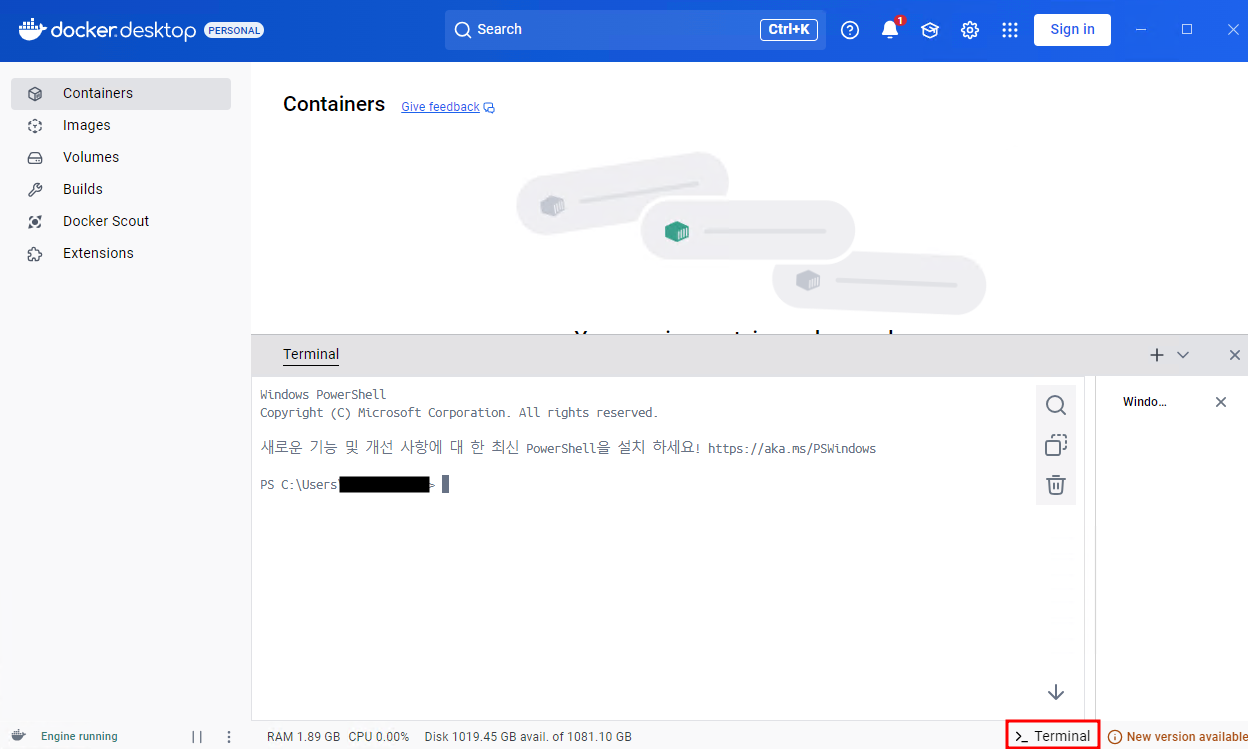Toggle Terminal from the status bar
This screenshot has width=1248, height=749.
(x=1053, y=736)
